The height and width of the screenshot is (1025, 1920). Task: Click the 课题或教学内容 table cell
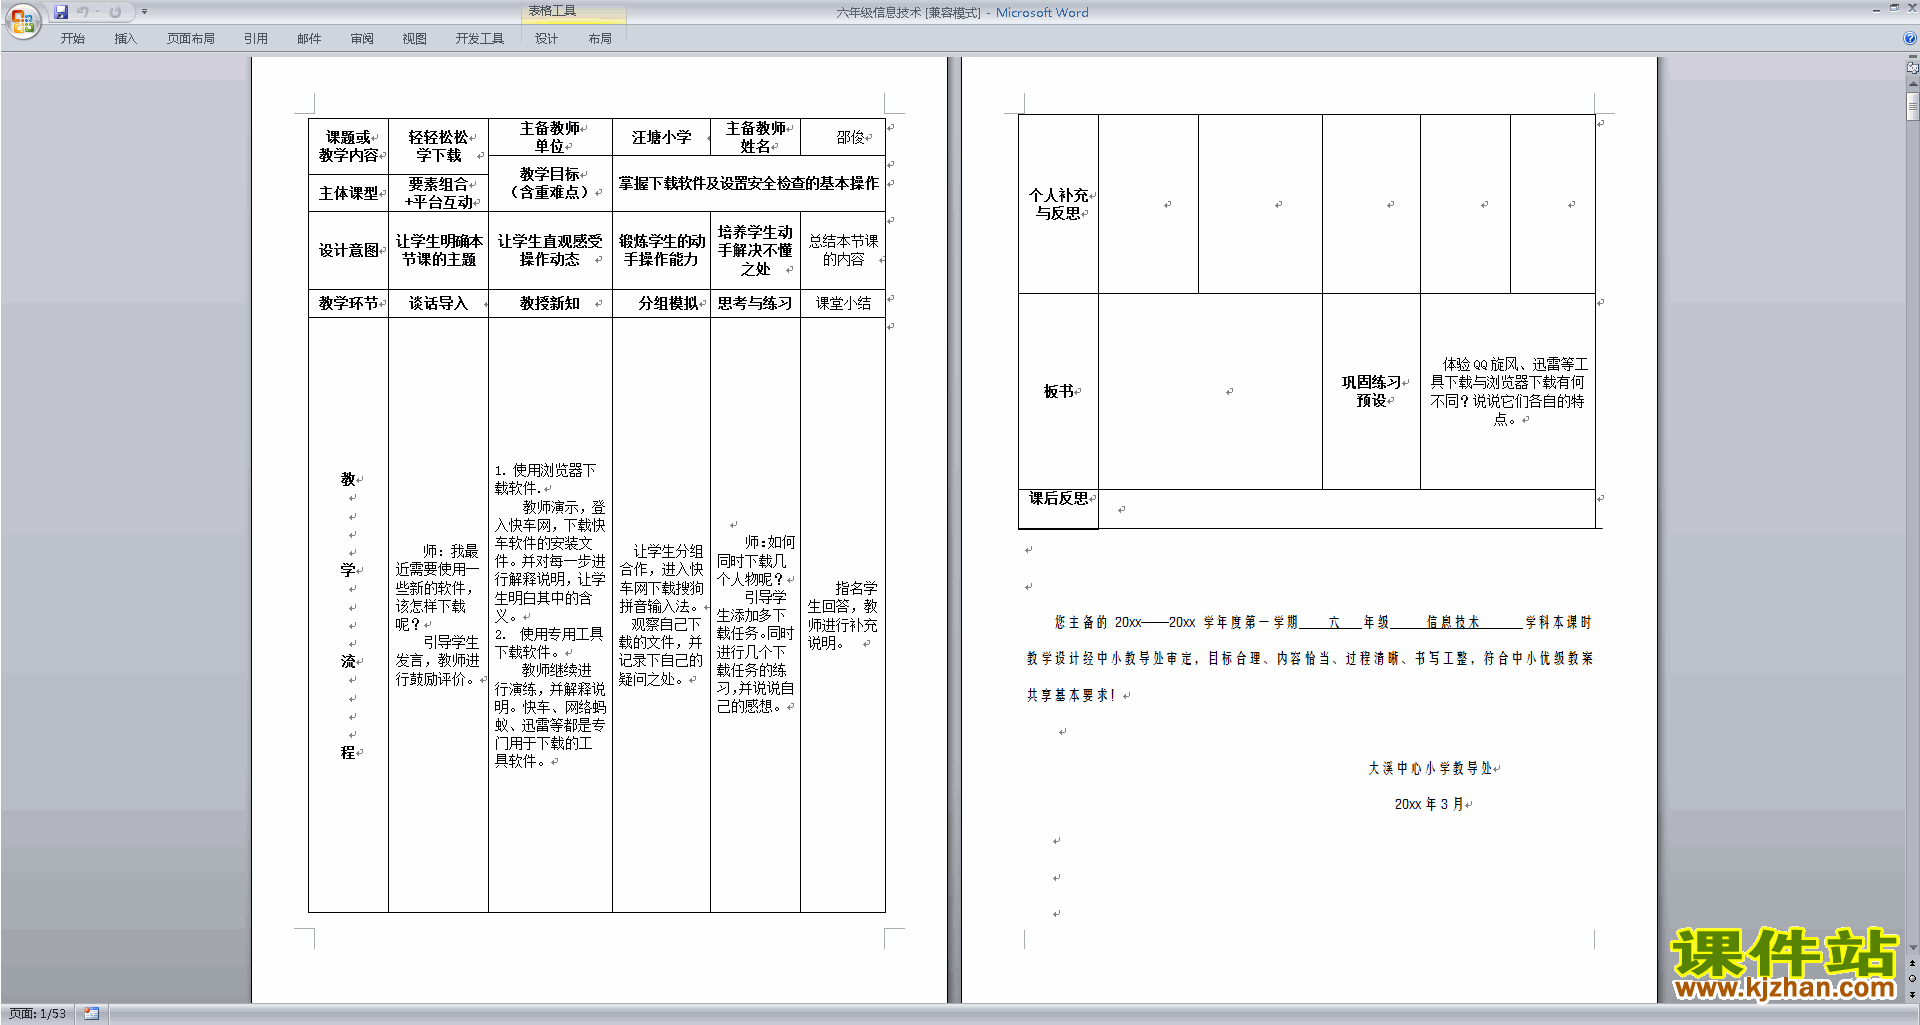pos(348,146)
